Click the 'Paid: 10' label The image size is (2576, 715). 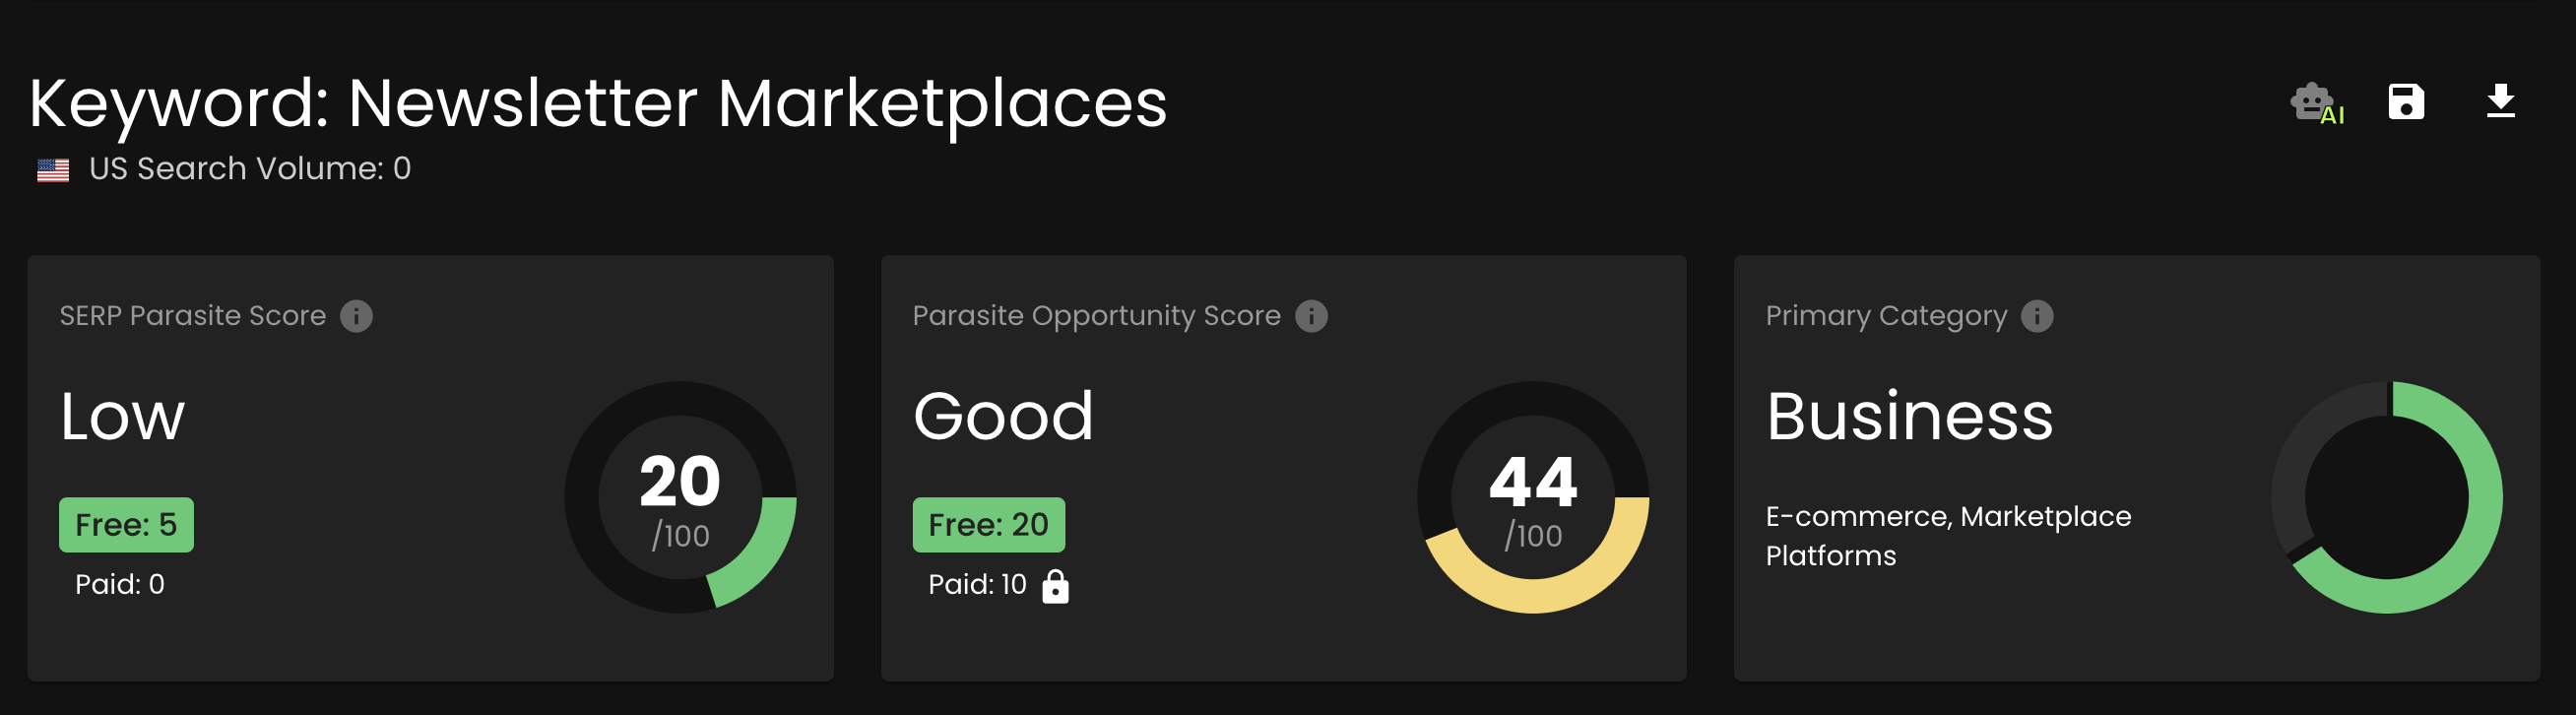(976, 585)
